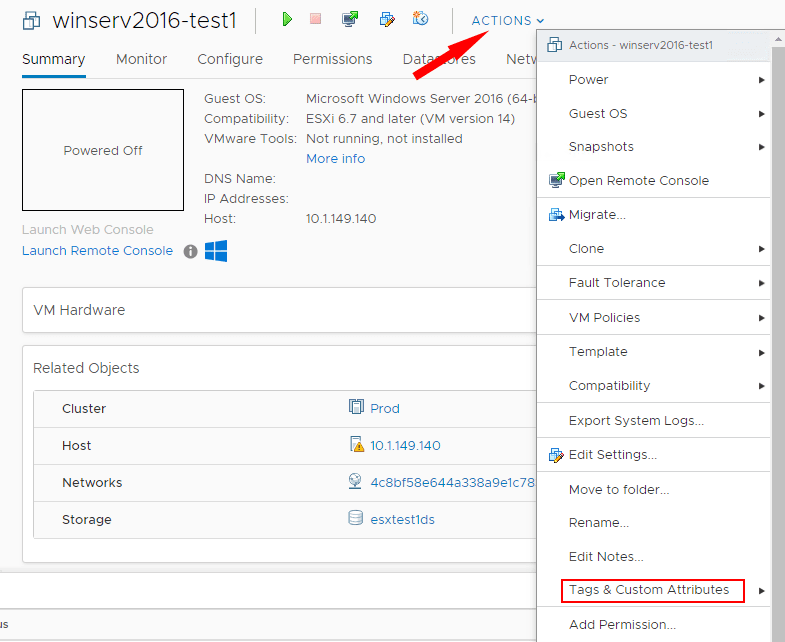Expand the Template submenu arrow
This screenshot has height=642, width=785.
(x=761, y=353)
